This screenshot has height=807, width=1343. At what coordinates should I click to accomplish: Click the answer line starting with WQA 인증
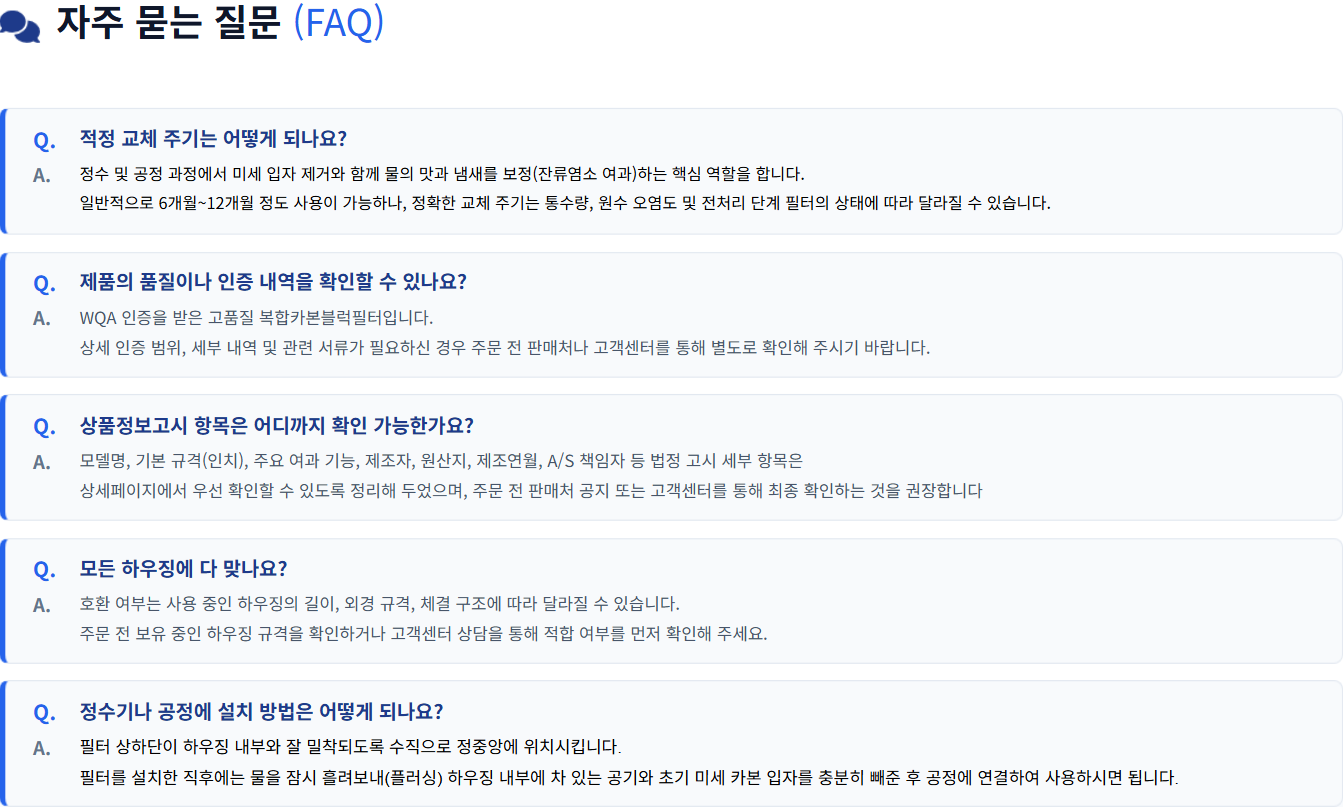click(256, 318)
